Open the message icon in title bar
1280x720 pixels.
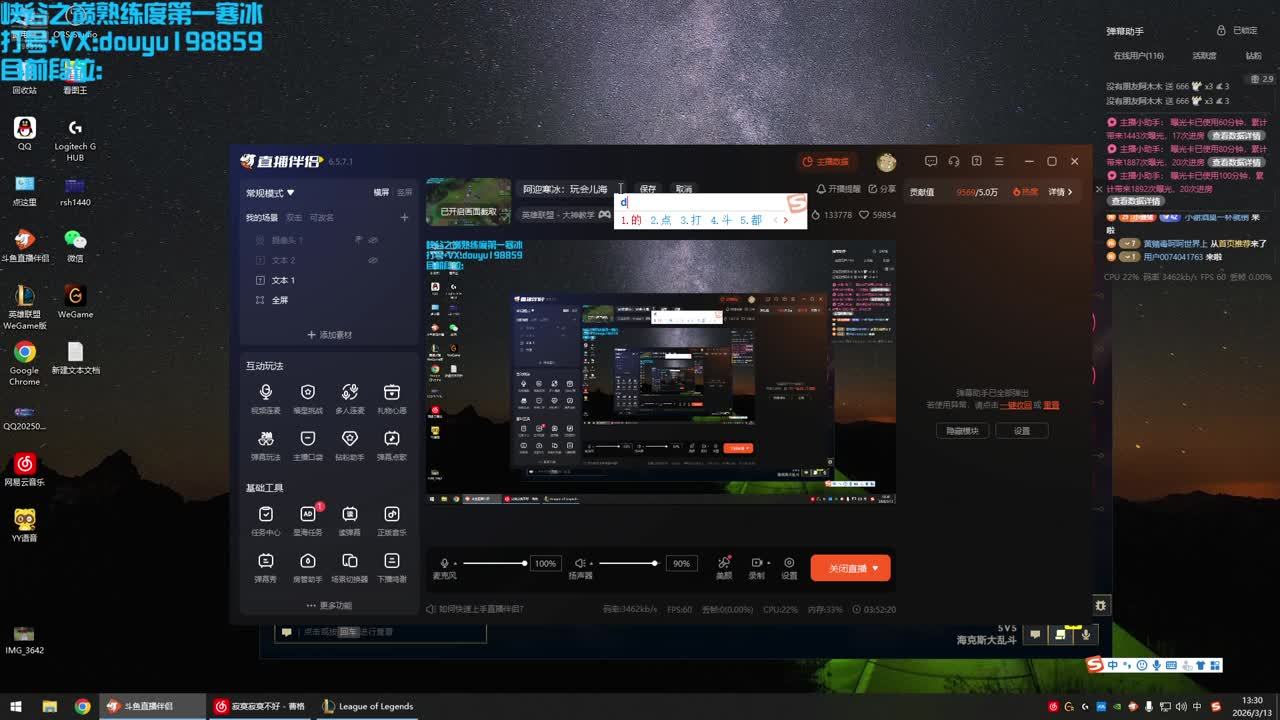click(x=931, y=161)
